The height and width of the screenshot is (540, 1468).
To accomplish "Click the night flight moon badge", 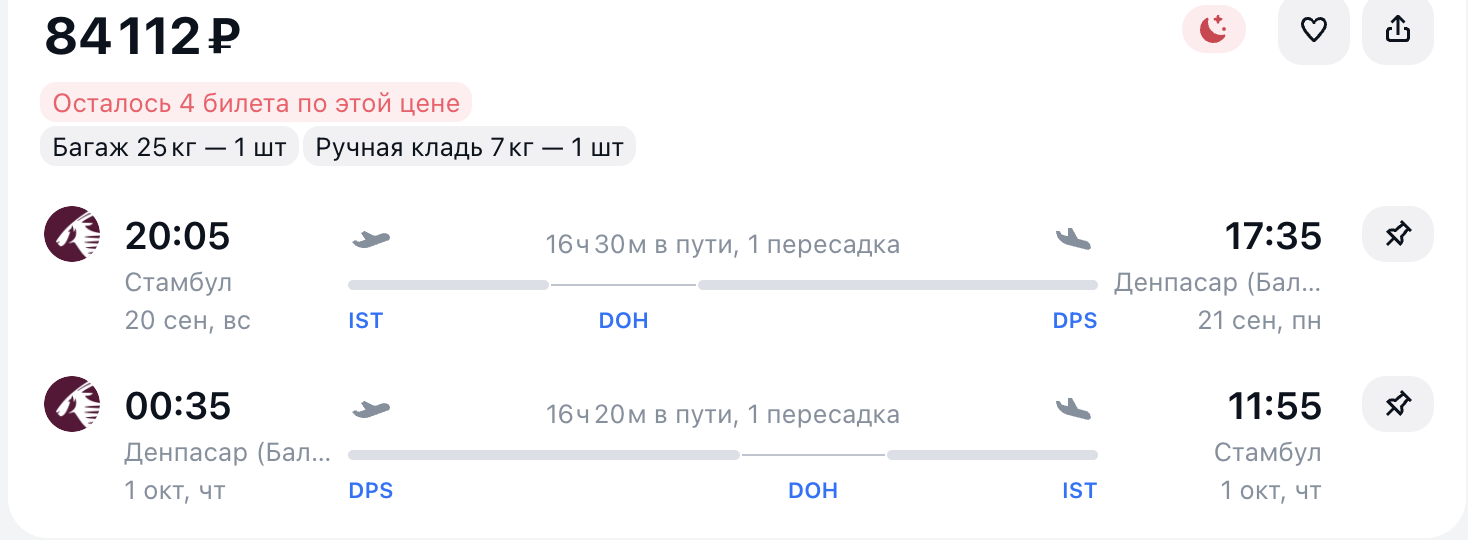I will coord(1214,30).
